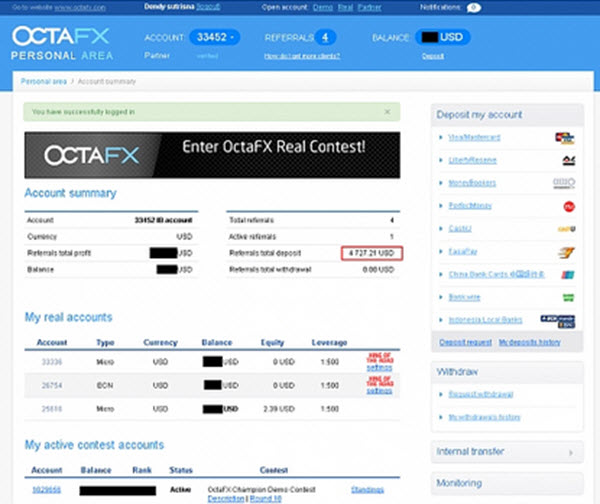Choose China Bank Cards deposit link
The width and height of the screenshot is (600, 504).
[496, 274]
